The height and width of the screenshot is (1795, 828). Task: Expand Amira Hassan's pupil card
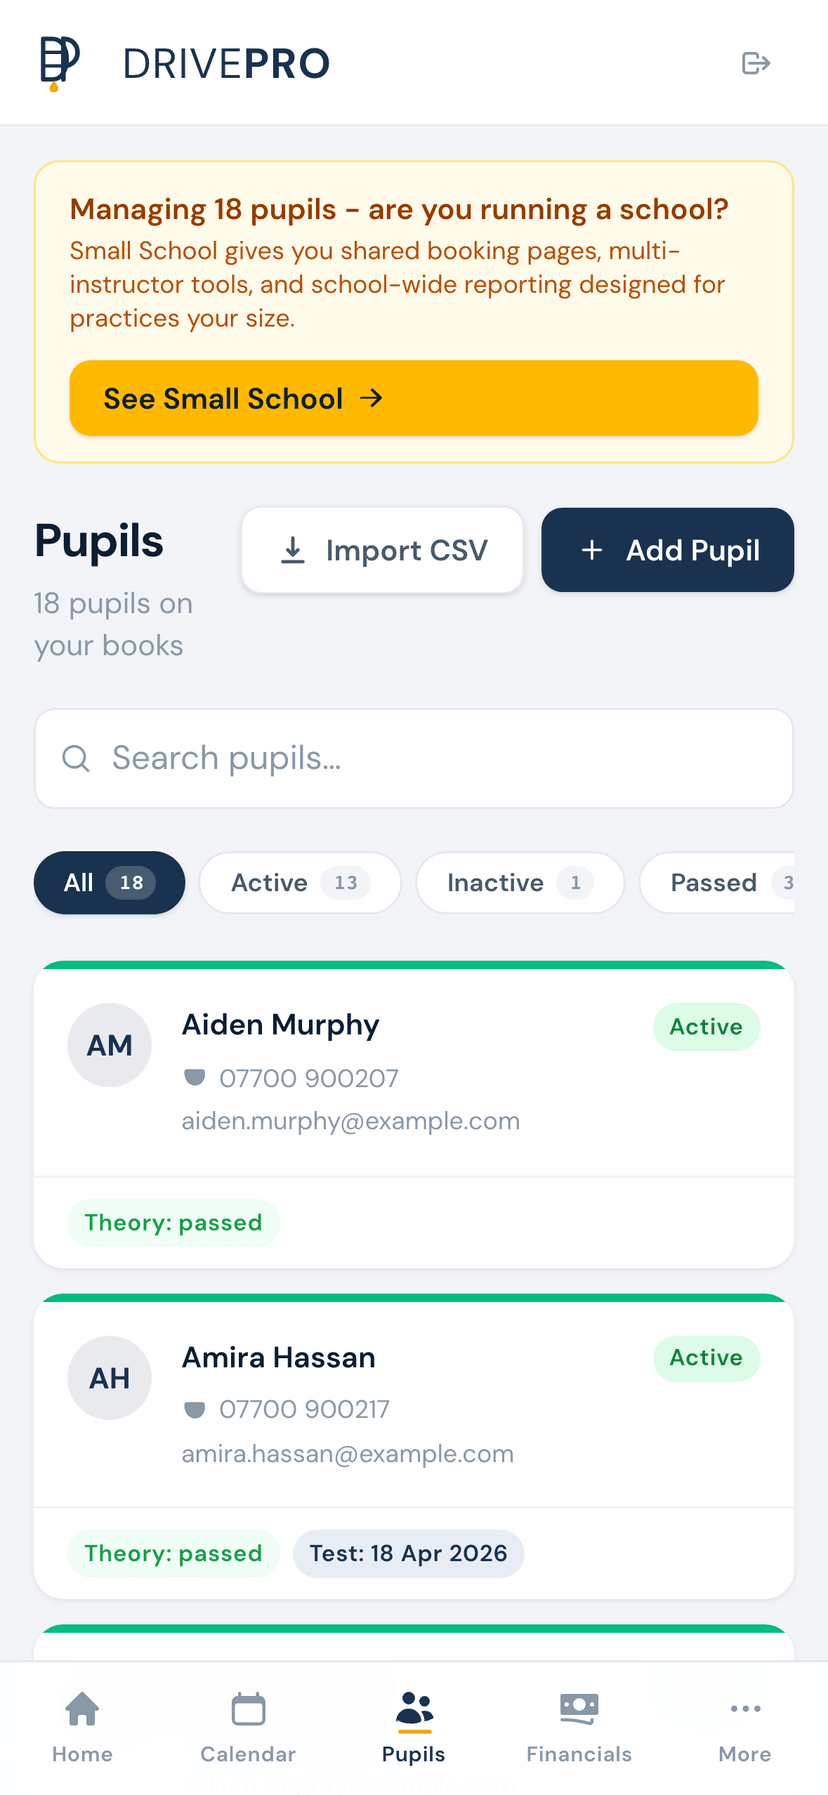413,1402
